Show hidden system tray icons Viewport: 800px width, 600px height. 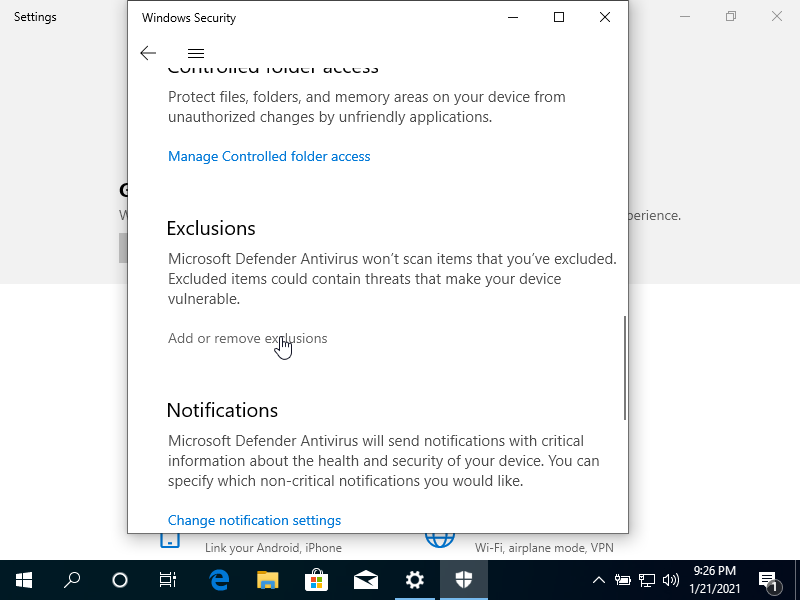599,580
